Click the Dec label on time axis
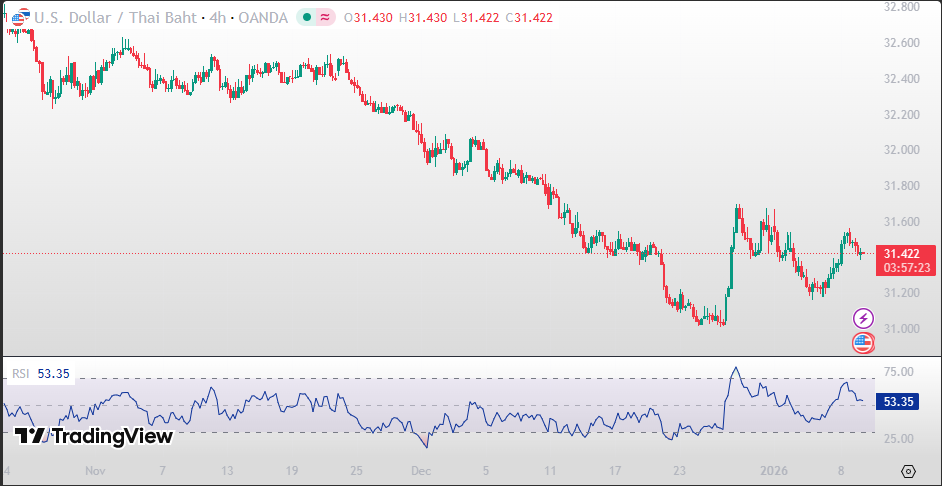 (420, 470)
